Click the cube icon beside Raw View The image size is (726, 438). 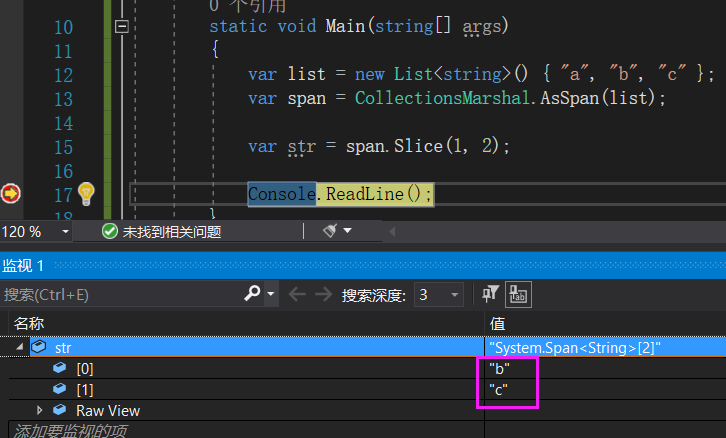click(60, 409)
